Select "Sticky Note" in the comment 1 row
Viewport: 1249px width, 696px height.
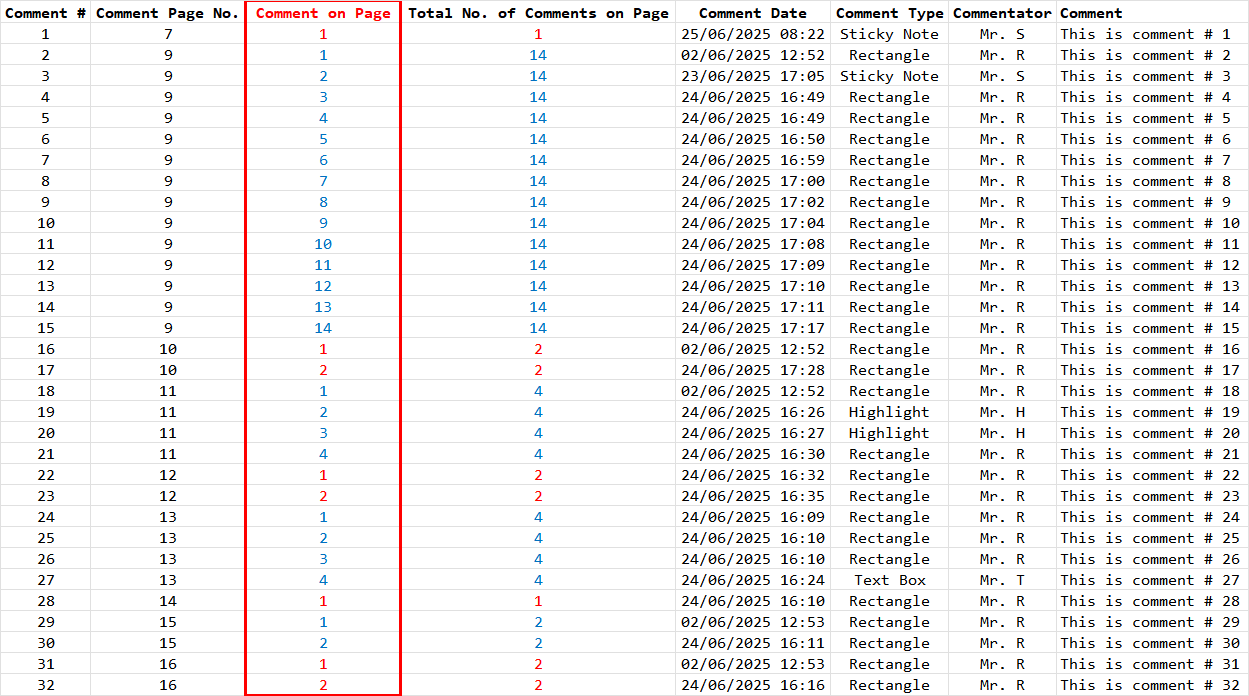coord(889,34)
